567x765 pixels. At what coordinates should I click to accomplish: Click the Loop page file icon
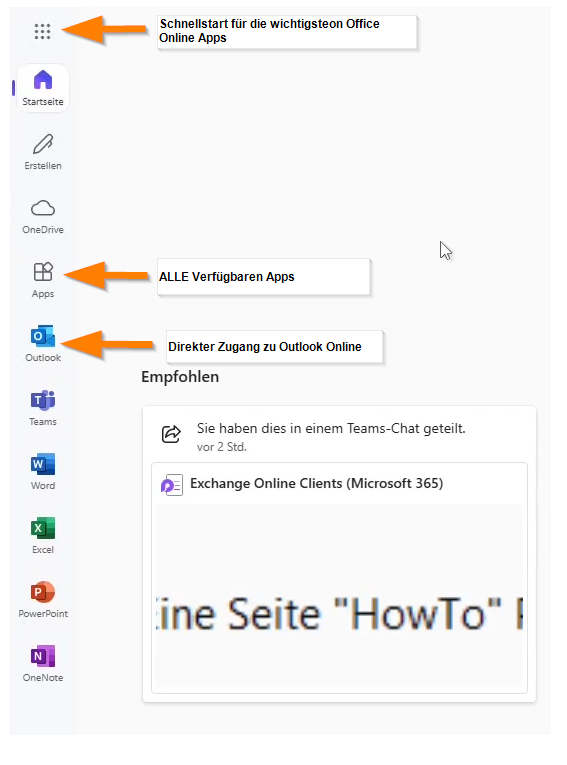pos(172,485)
